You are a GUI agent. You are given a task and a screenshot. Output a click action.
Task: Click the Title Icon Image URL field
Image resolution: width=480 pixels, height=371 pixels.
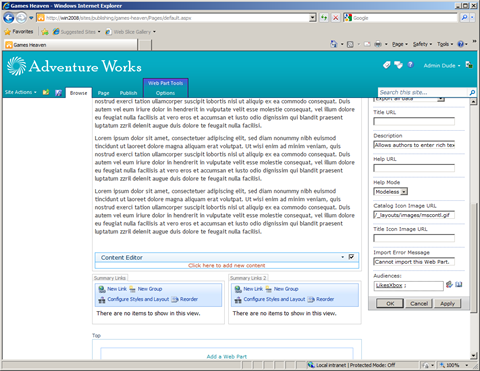(x=414, y=238)
